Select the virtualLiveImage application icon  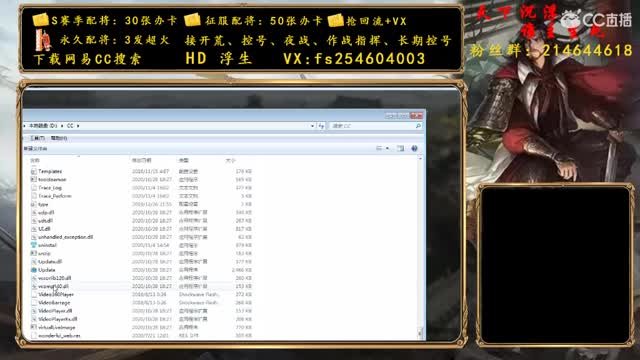point(34,327)
